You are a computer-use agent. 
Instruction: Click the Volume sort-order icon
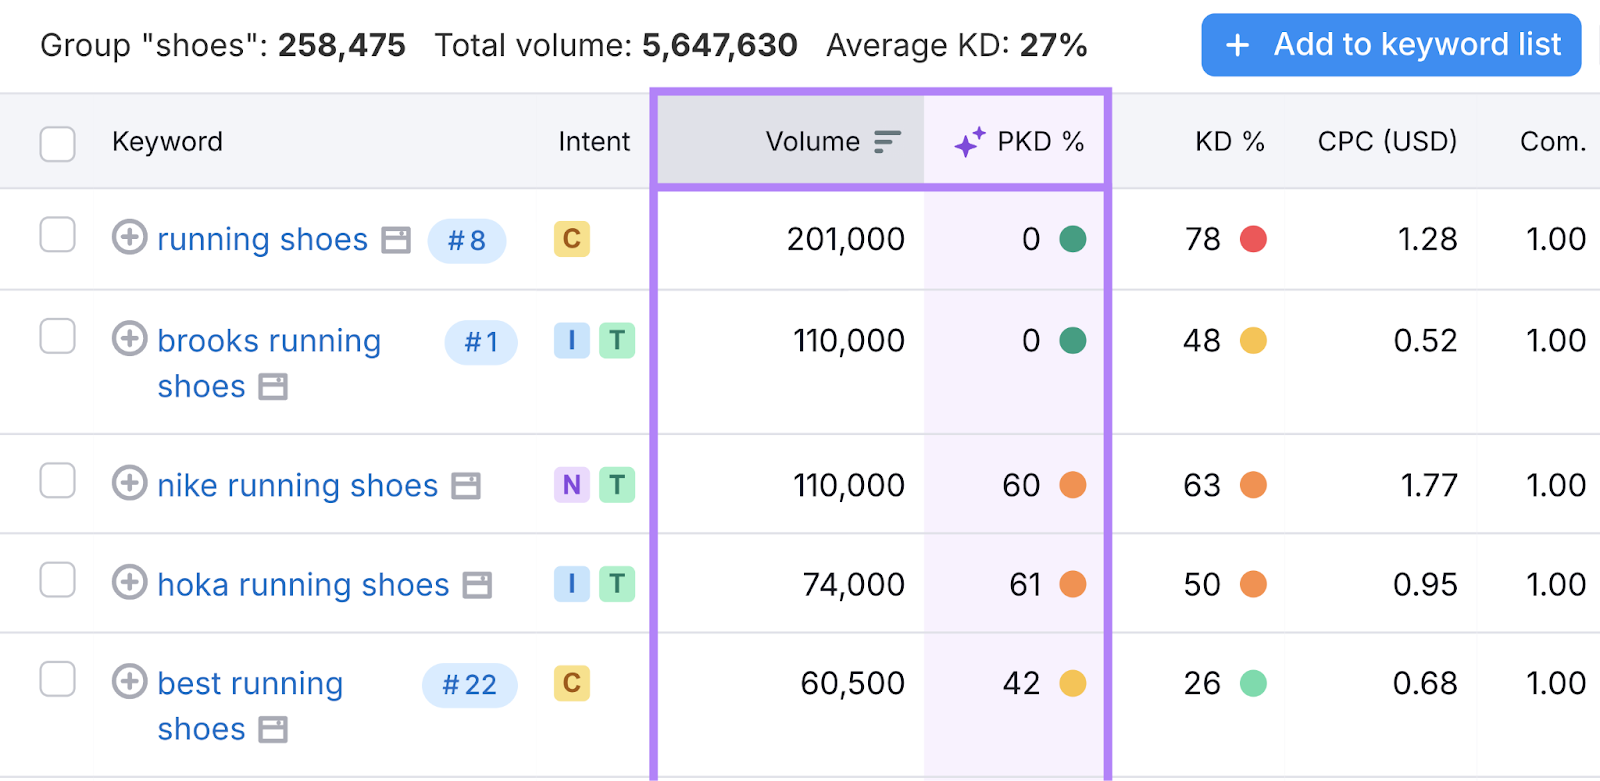coord(887,142)
